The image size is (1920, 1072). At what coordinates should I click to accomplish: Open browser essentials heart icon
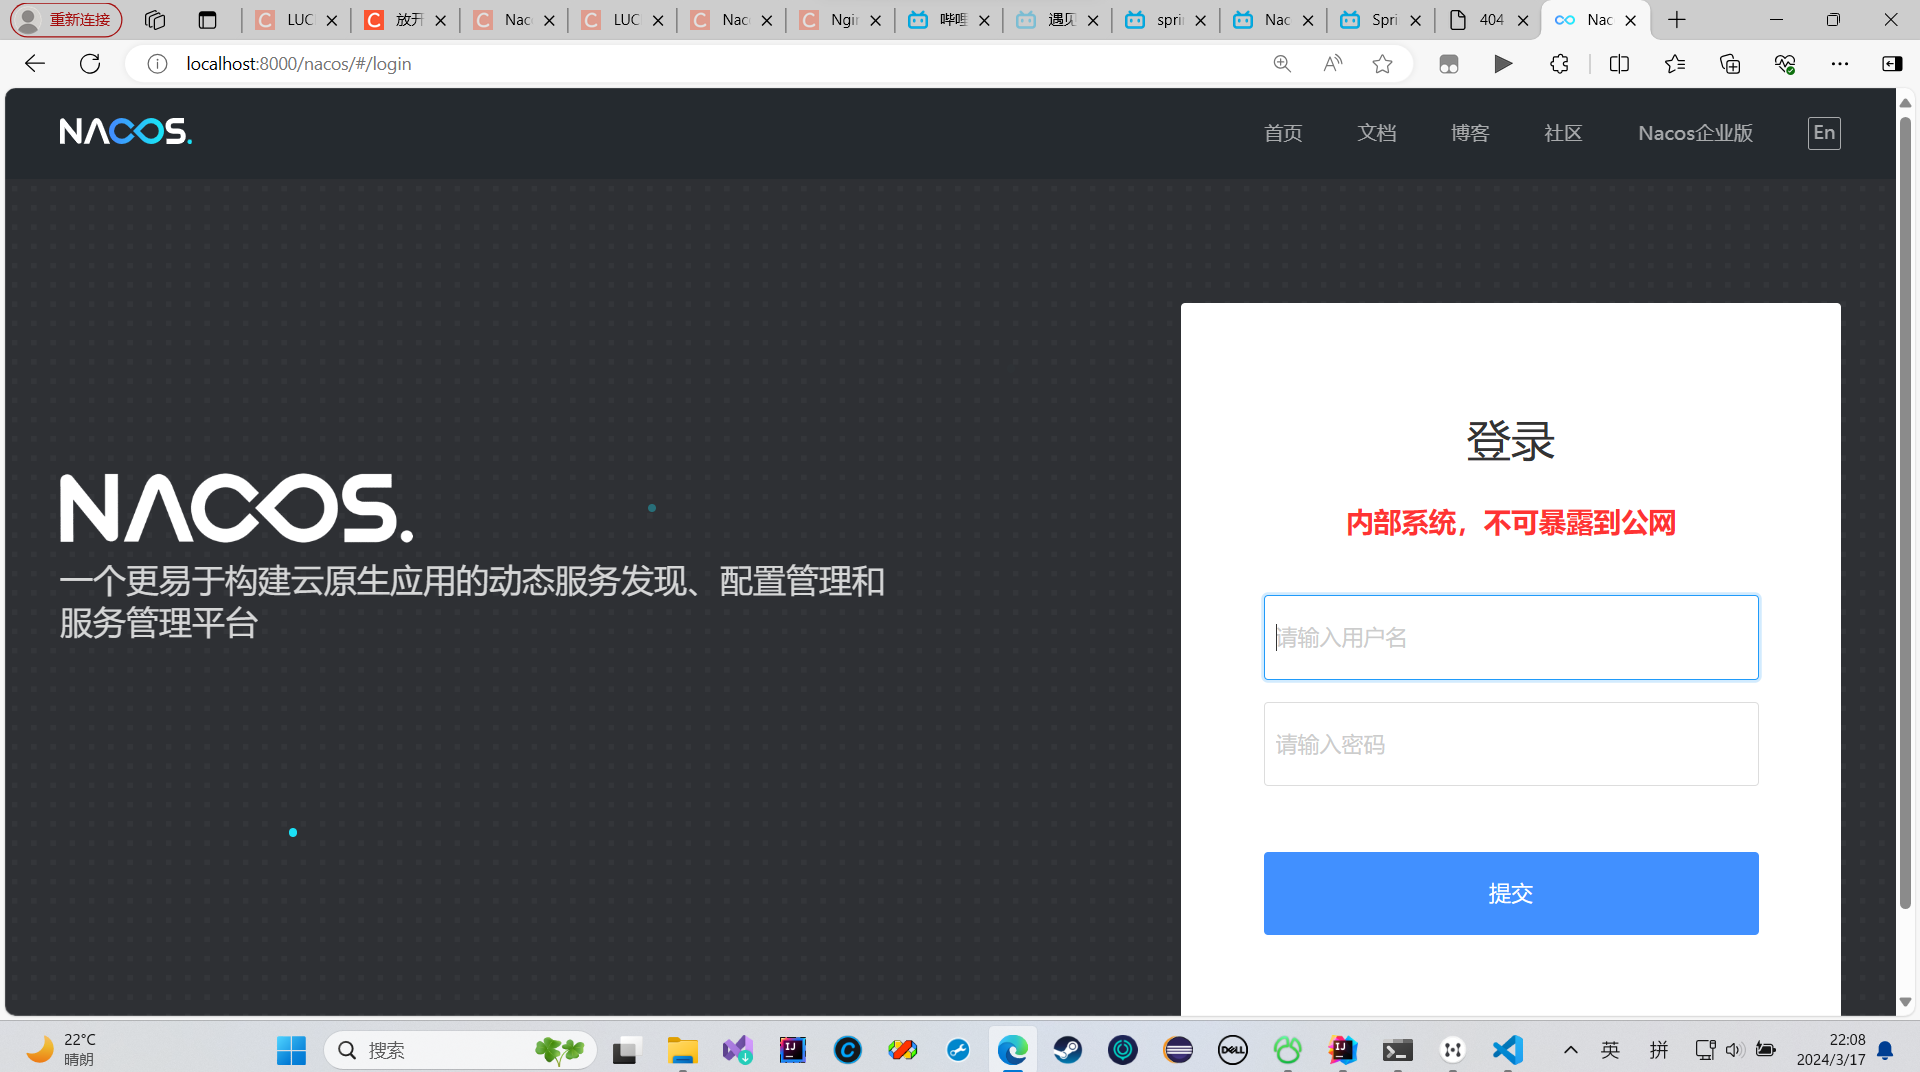pos(1785,64)
